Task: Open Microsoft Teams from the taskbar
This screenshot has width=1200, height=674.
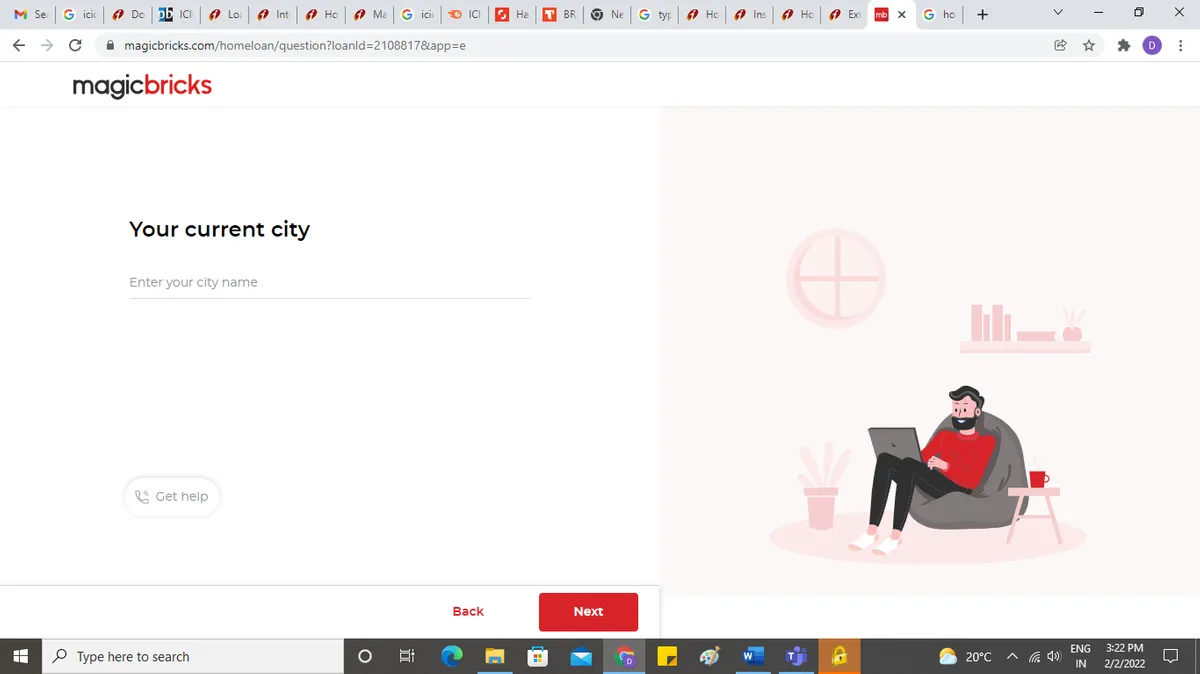Action: click(x=796, y=656)
